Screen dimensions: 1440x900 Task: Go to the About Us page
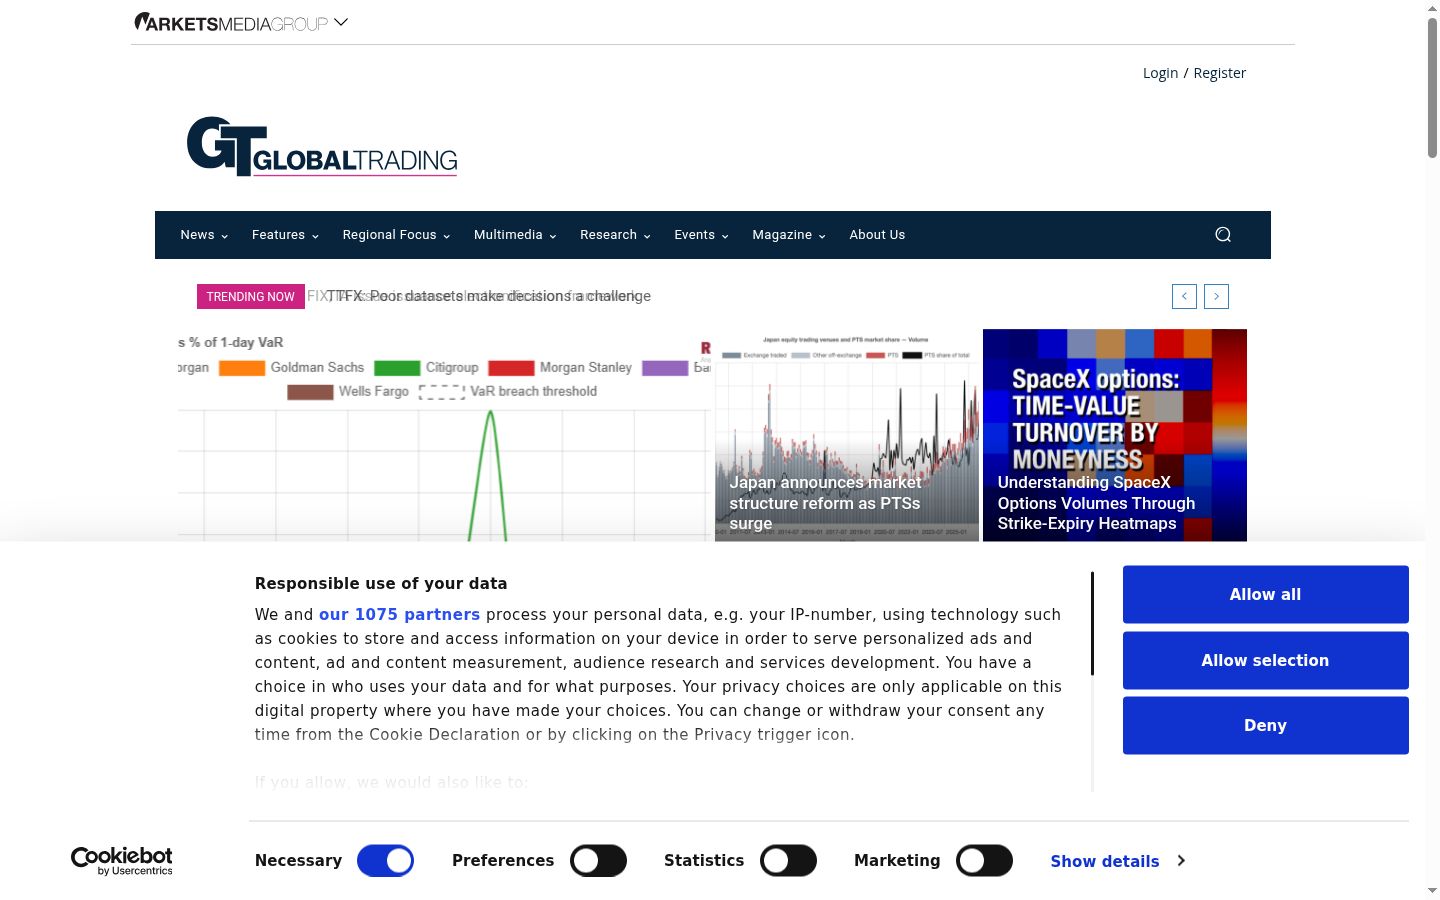[877, 235]
